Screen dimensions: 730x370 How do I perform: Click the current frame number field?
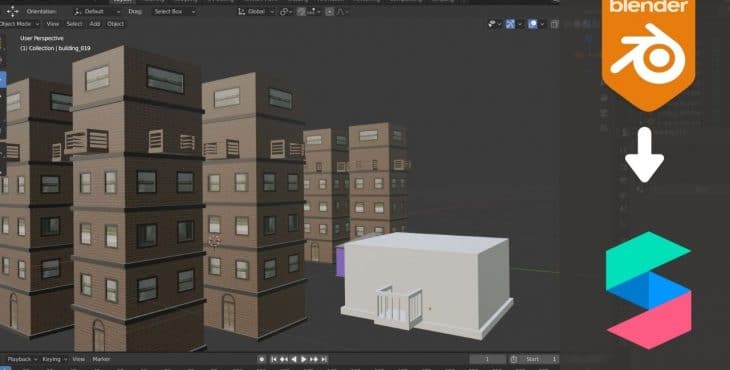[487, 359]
